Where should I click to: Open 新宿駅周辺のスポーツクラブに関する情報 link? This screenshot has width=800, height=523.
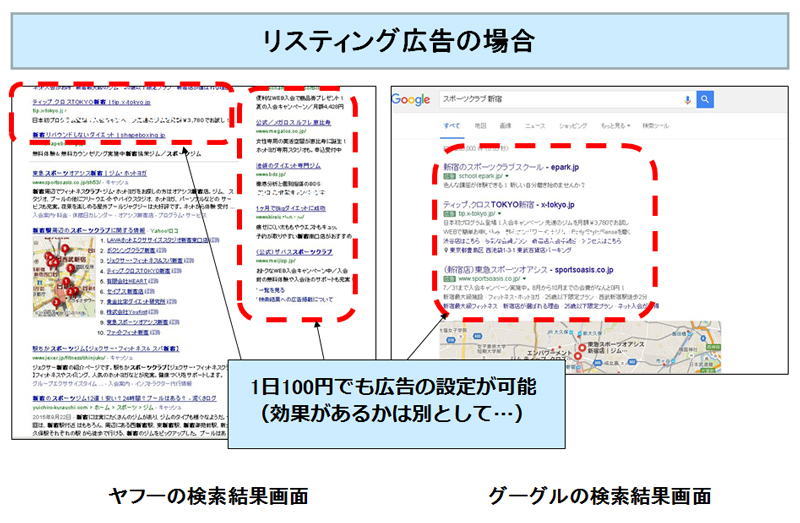[x=89, y=231]
